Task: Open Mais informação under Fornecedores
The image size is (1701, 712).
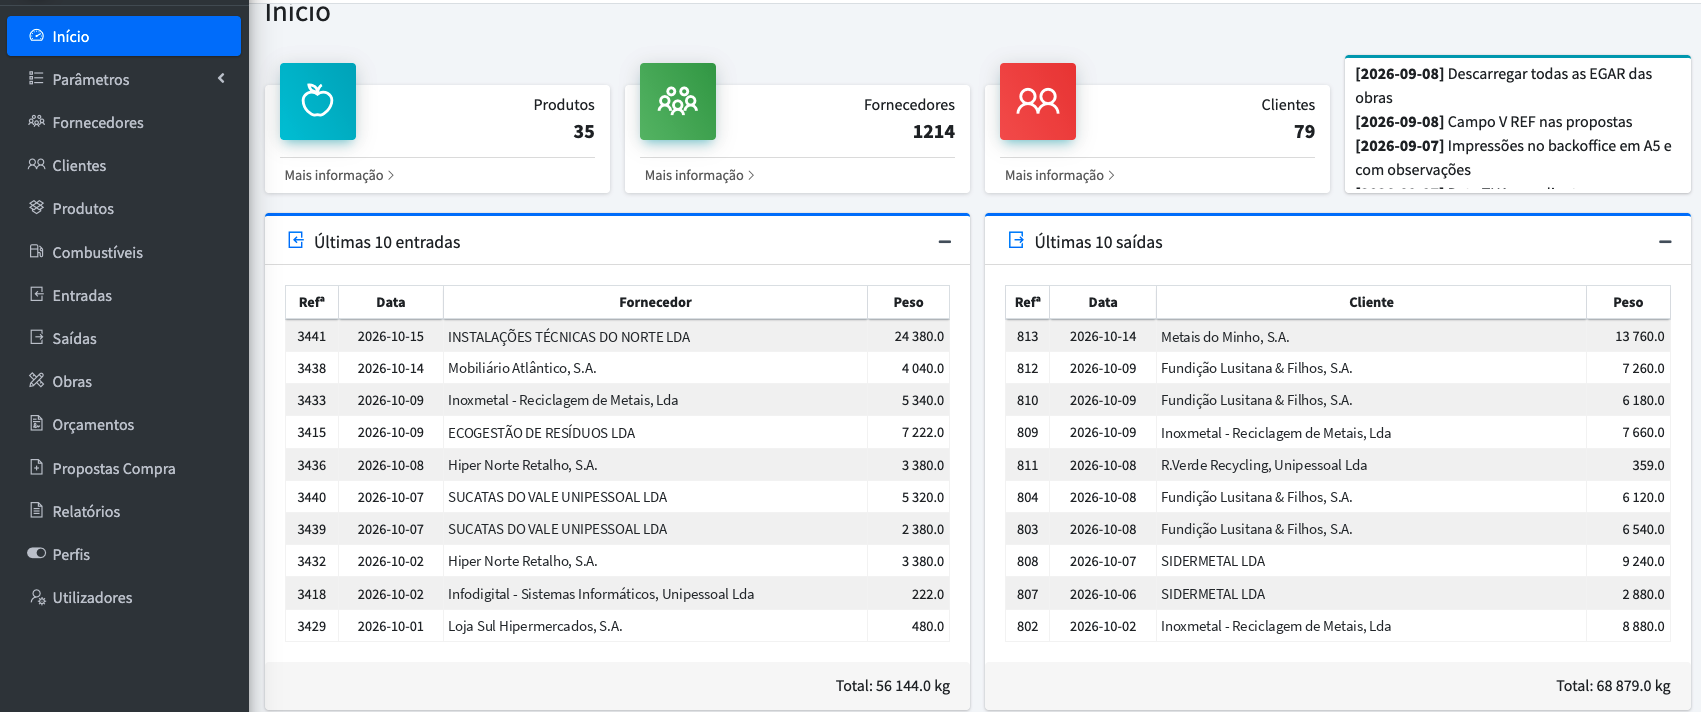Action: click(x=699, y=175)
